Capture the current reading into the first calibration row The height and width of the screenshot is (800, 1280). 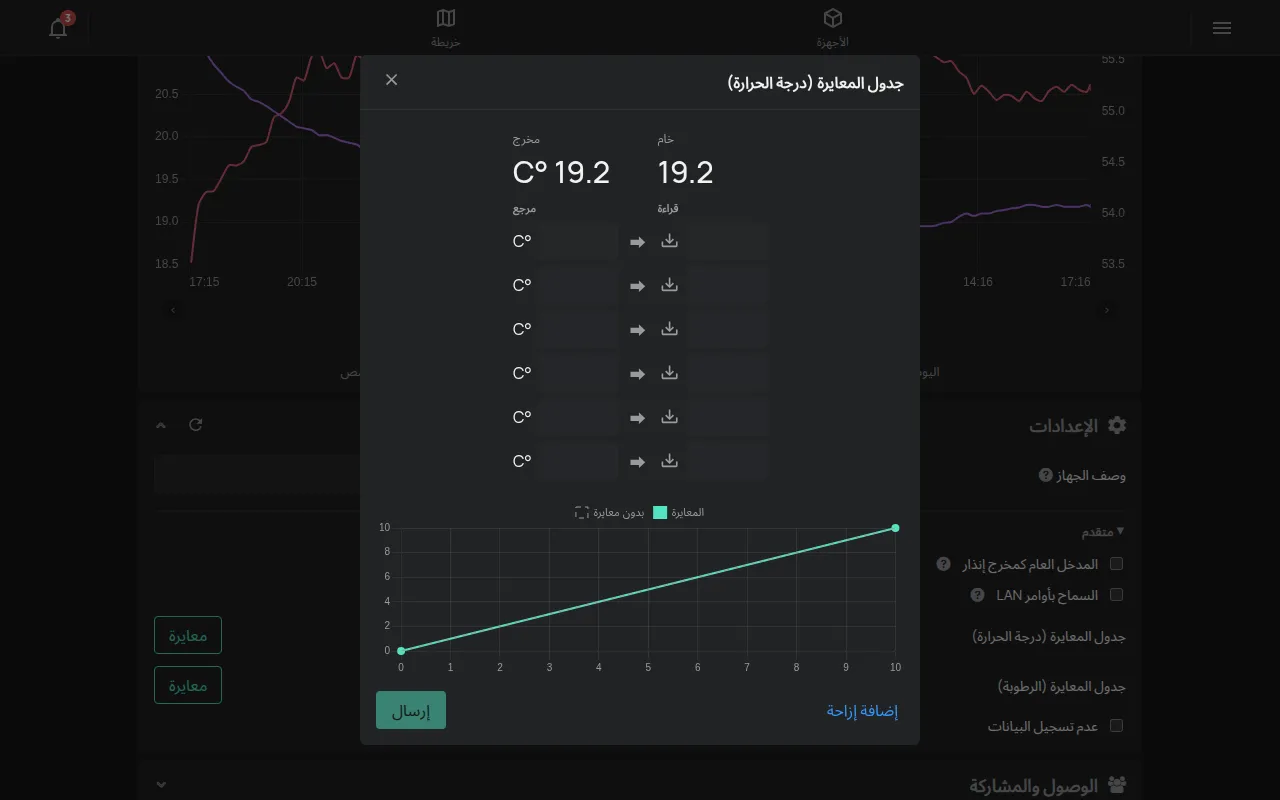pos(670,241)
